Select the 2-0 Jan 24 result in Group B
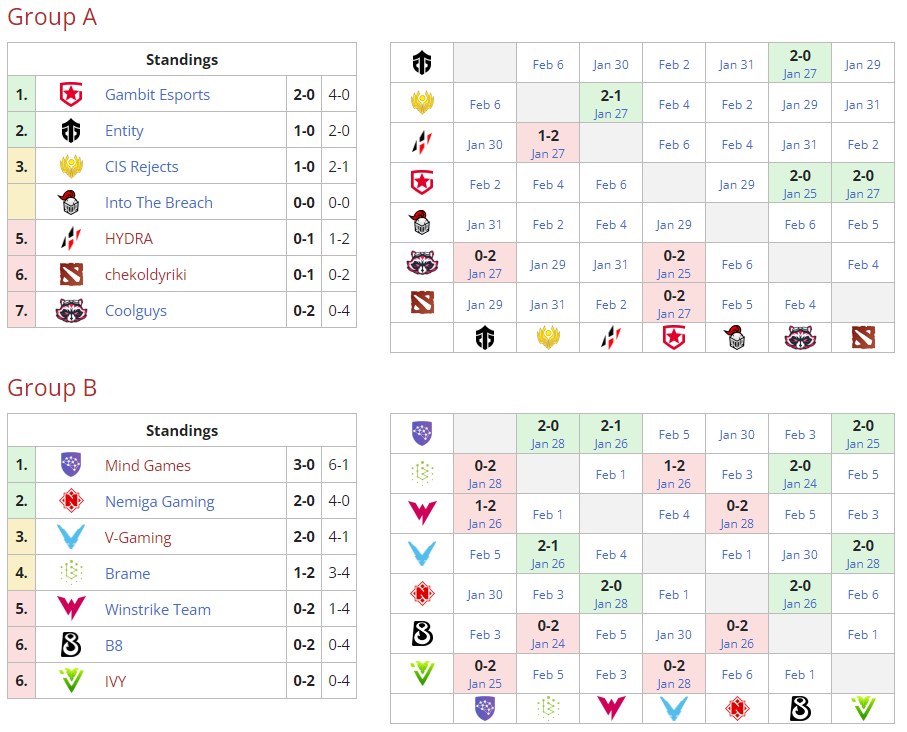 (x=800, y=474)
